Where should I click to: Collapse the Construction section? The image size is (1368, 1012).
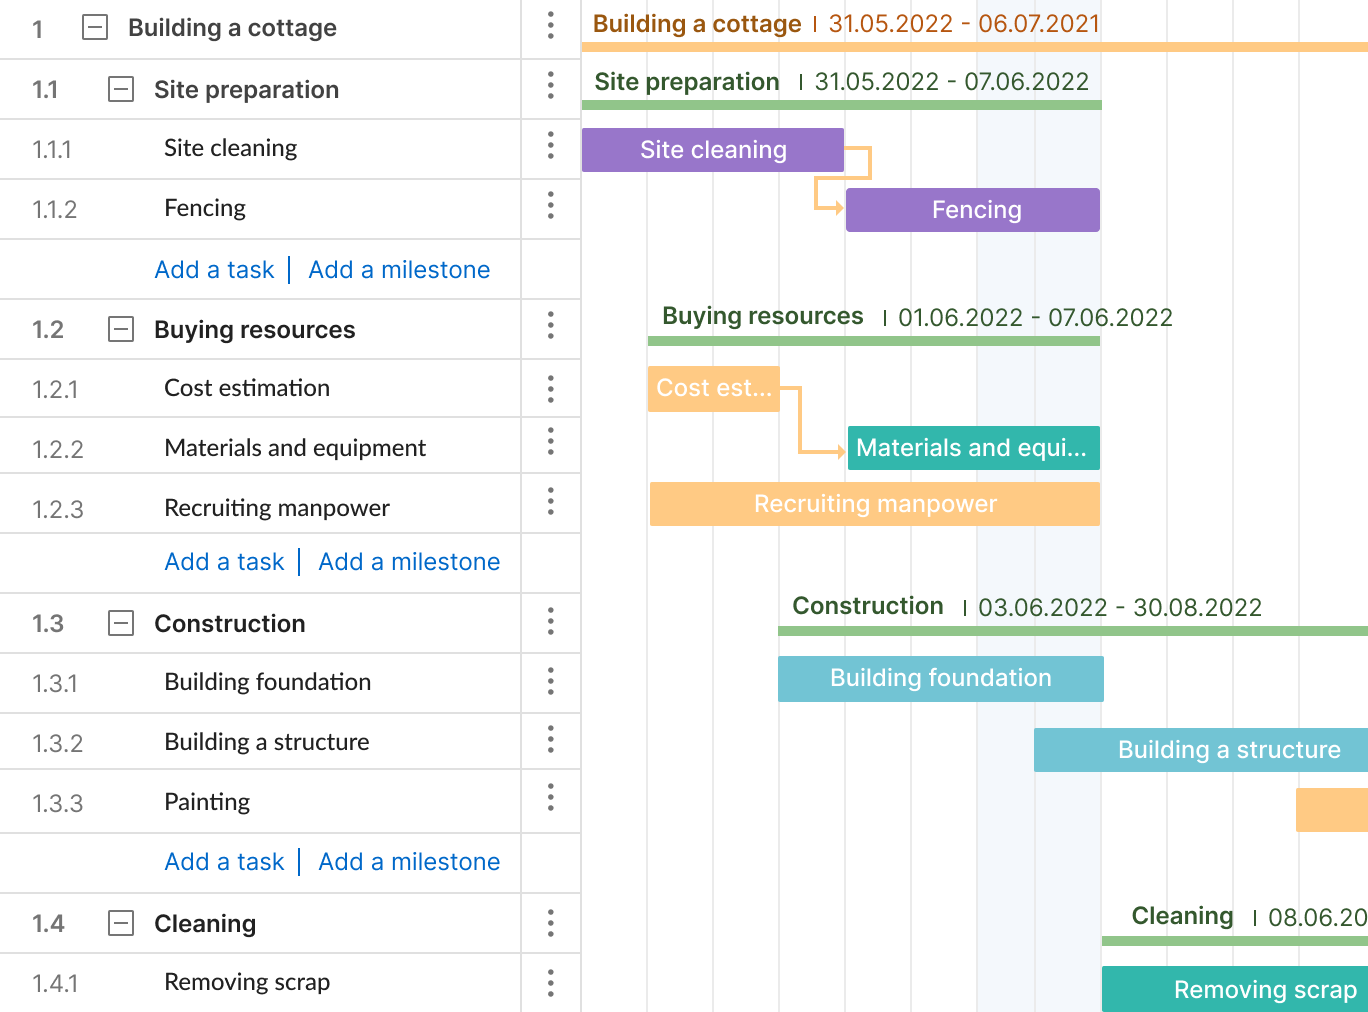tap(121, 623)
